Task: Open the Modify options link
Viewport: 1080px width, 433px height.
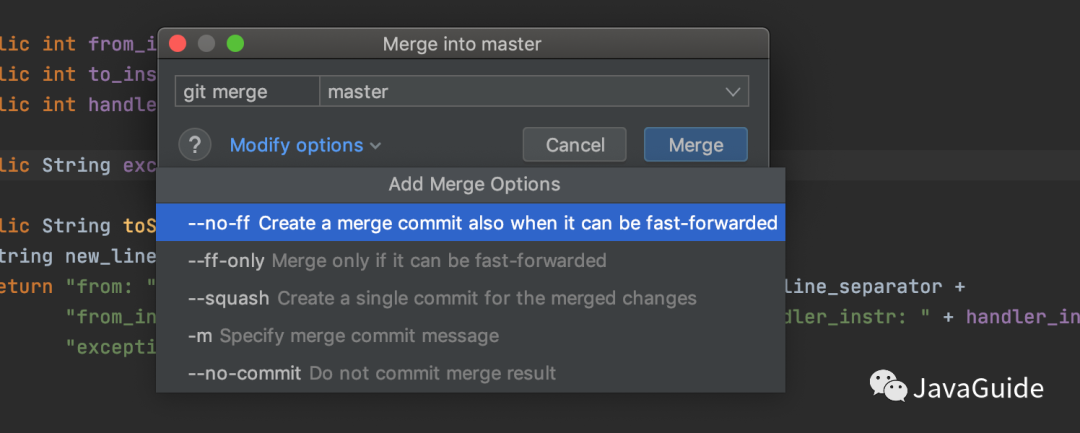Action: 296,145
